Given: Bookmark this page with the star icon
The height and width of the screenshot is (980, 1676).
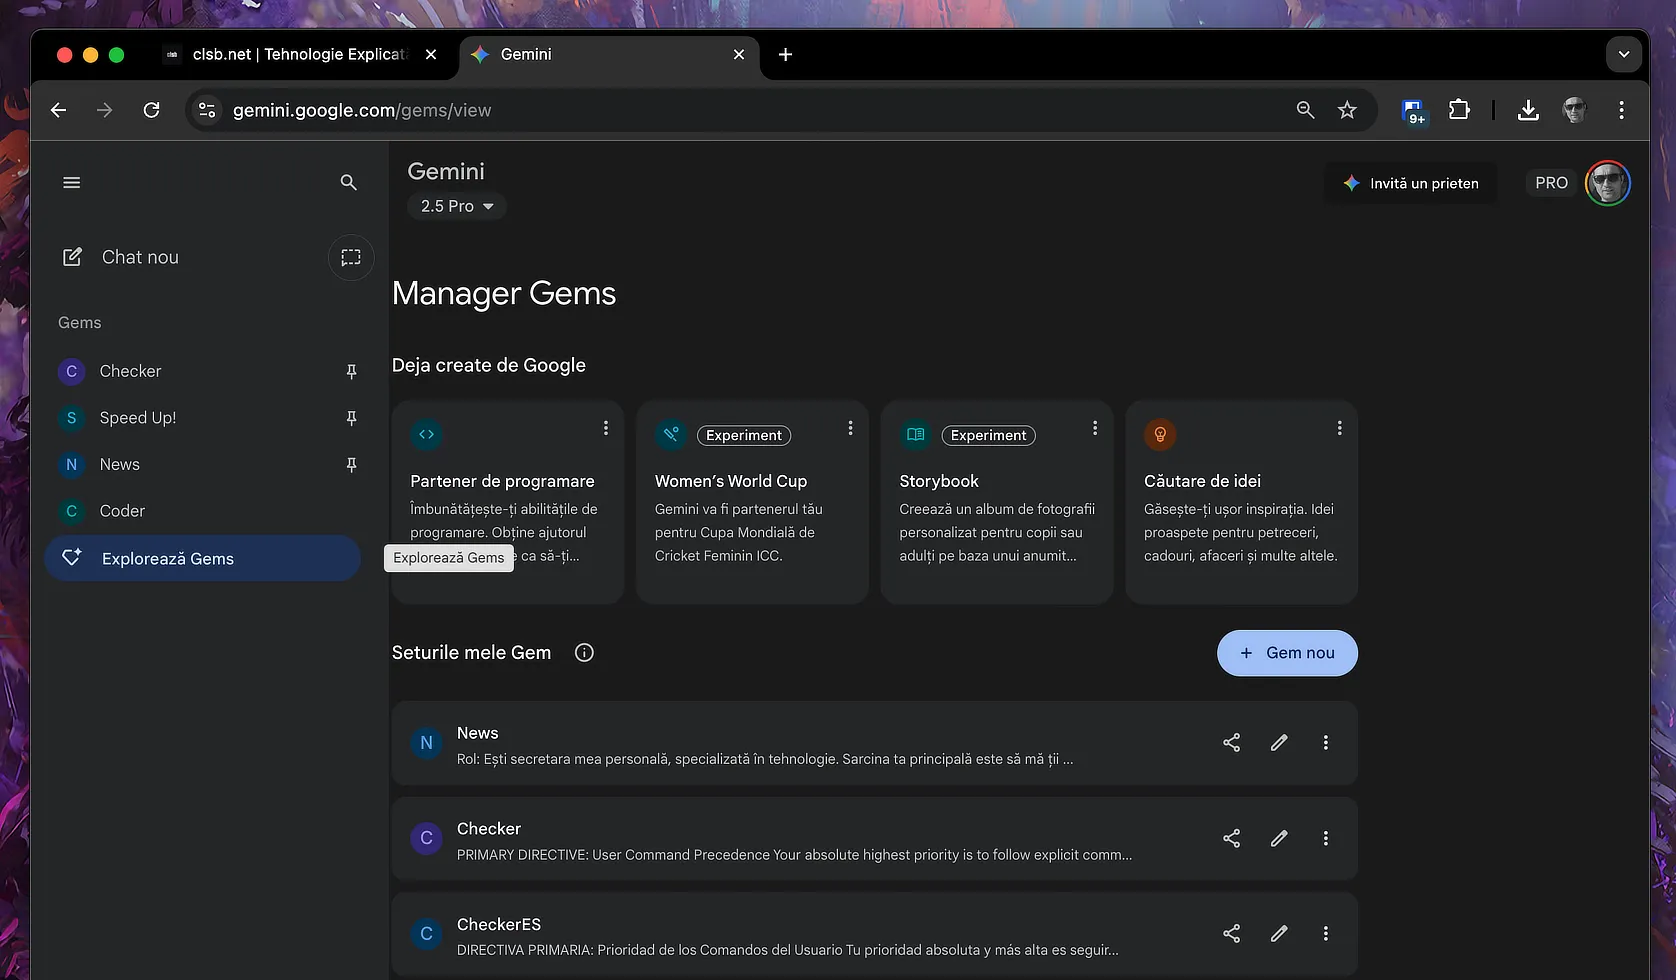Looking at the screenshot, I should coord(1347,110).
